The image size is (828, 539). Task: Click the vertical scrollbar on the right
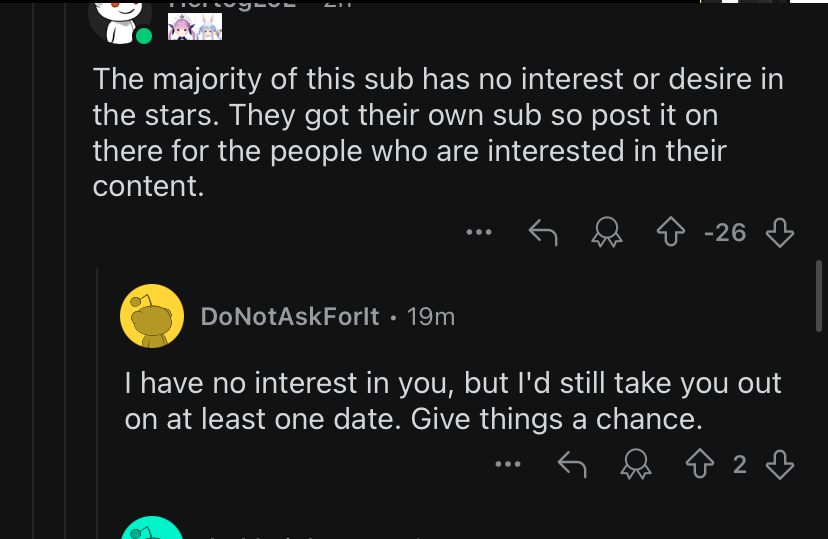click(820, 295)
